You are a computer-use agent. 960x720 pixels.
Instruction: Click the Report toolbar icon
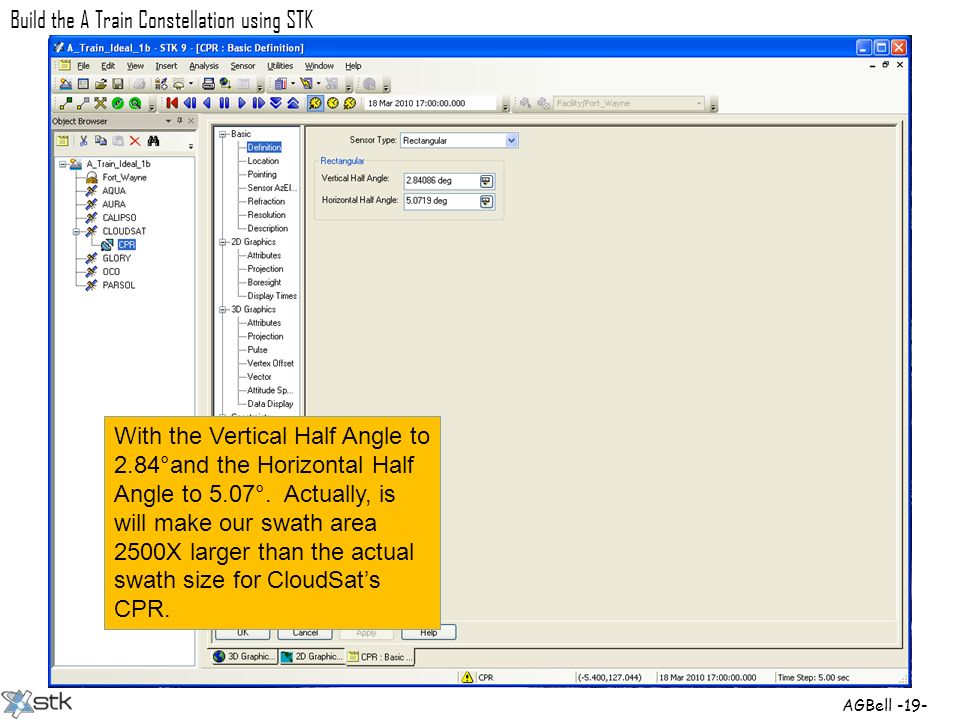click(281, 84)
